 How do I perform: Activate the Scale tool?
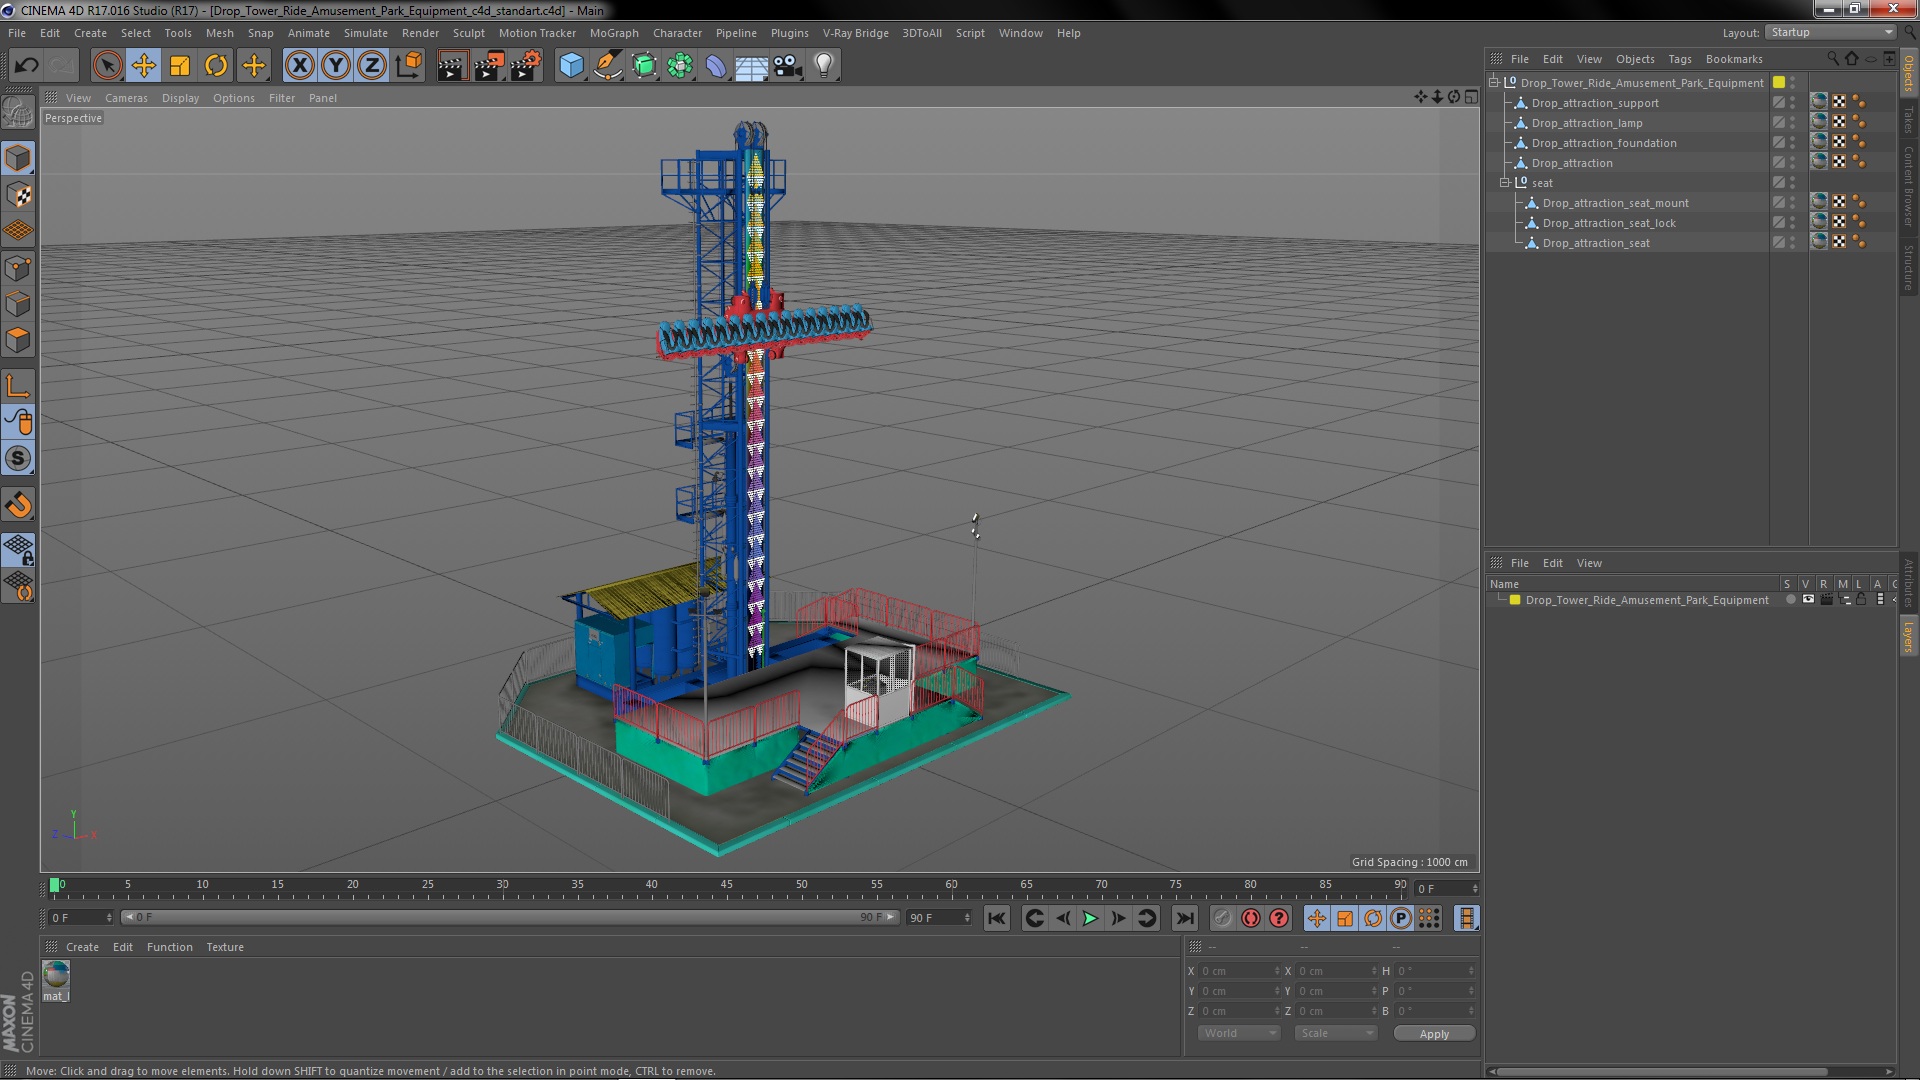(180, 66)
